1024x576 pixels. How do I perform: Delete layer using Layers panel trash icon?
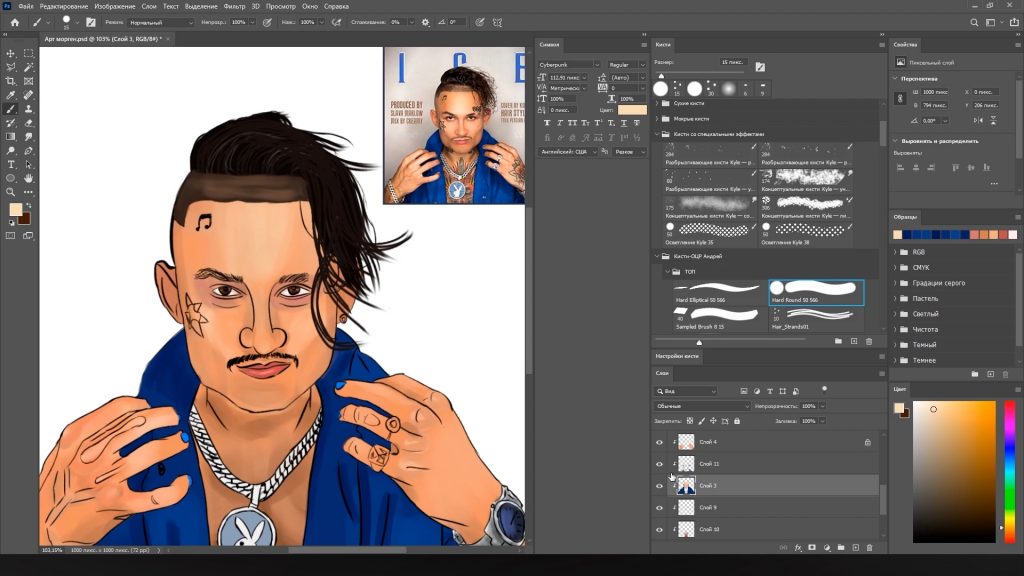point(869,547)
